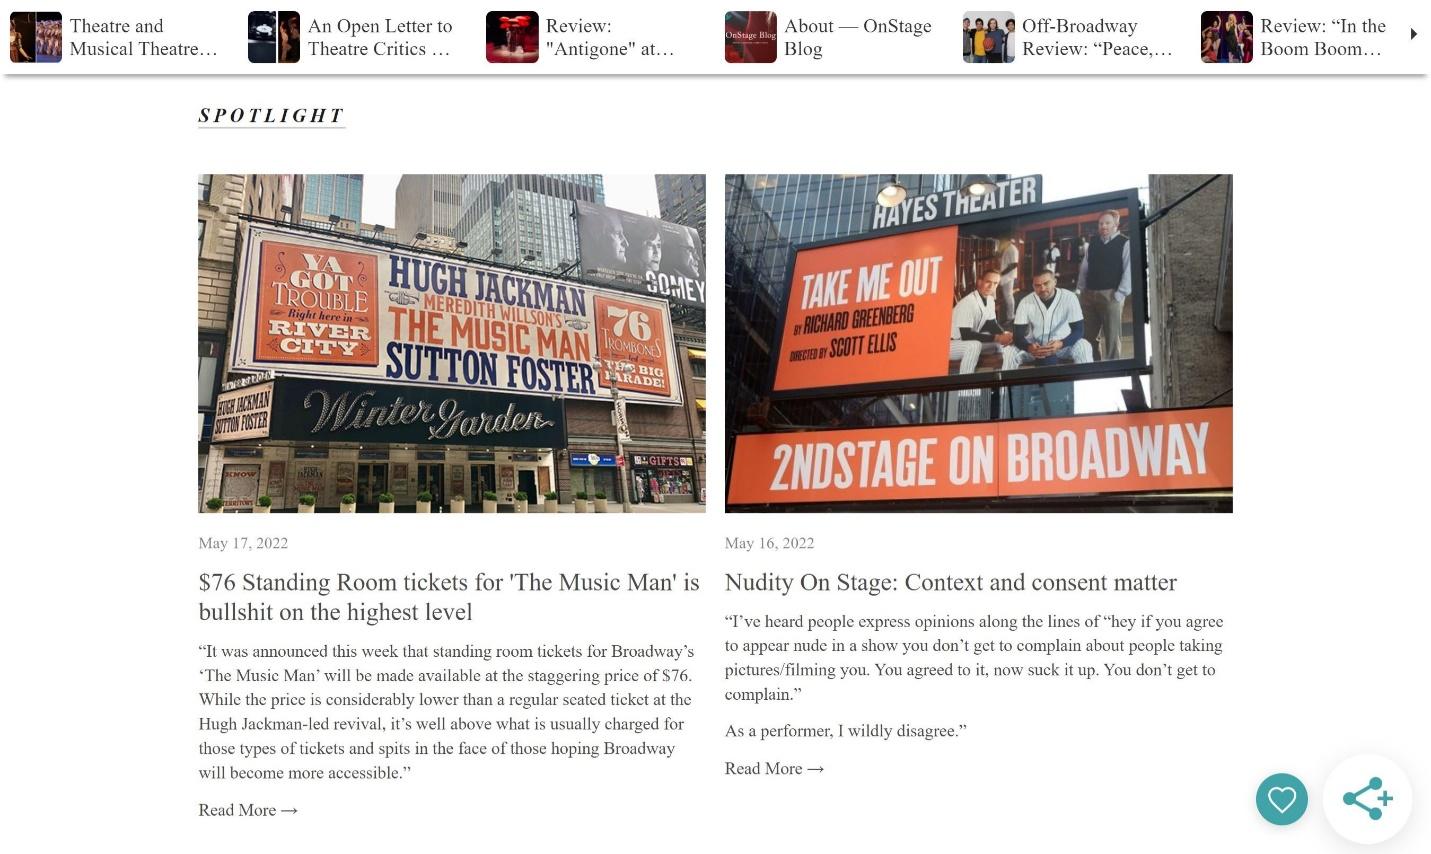
Task: Open 'An Open Letter to Theatre Critics' item
Action: [x=353, y=37]
